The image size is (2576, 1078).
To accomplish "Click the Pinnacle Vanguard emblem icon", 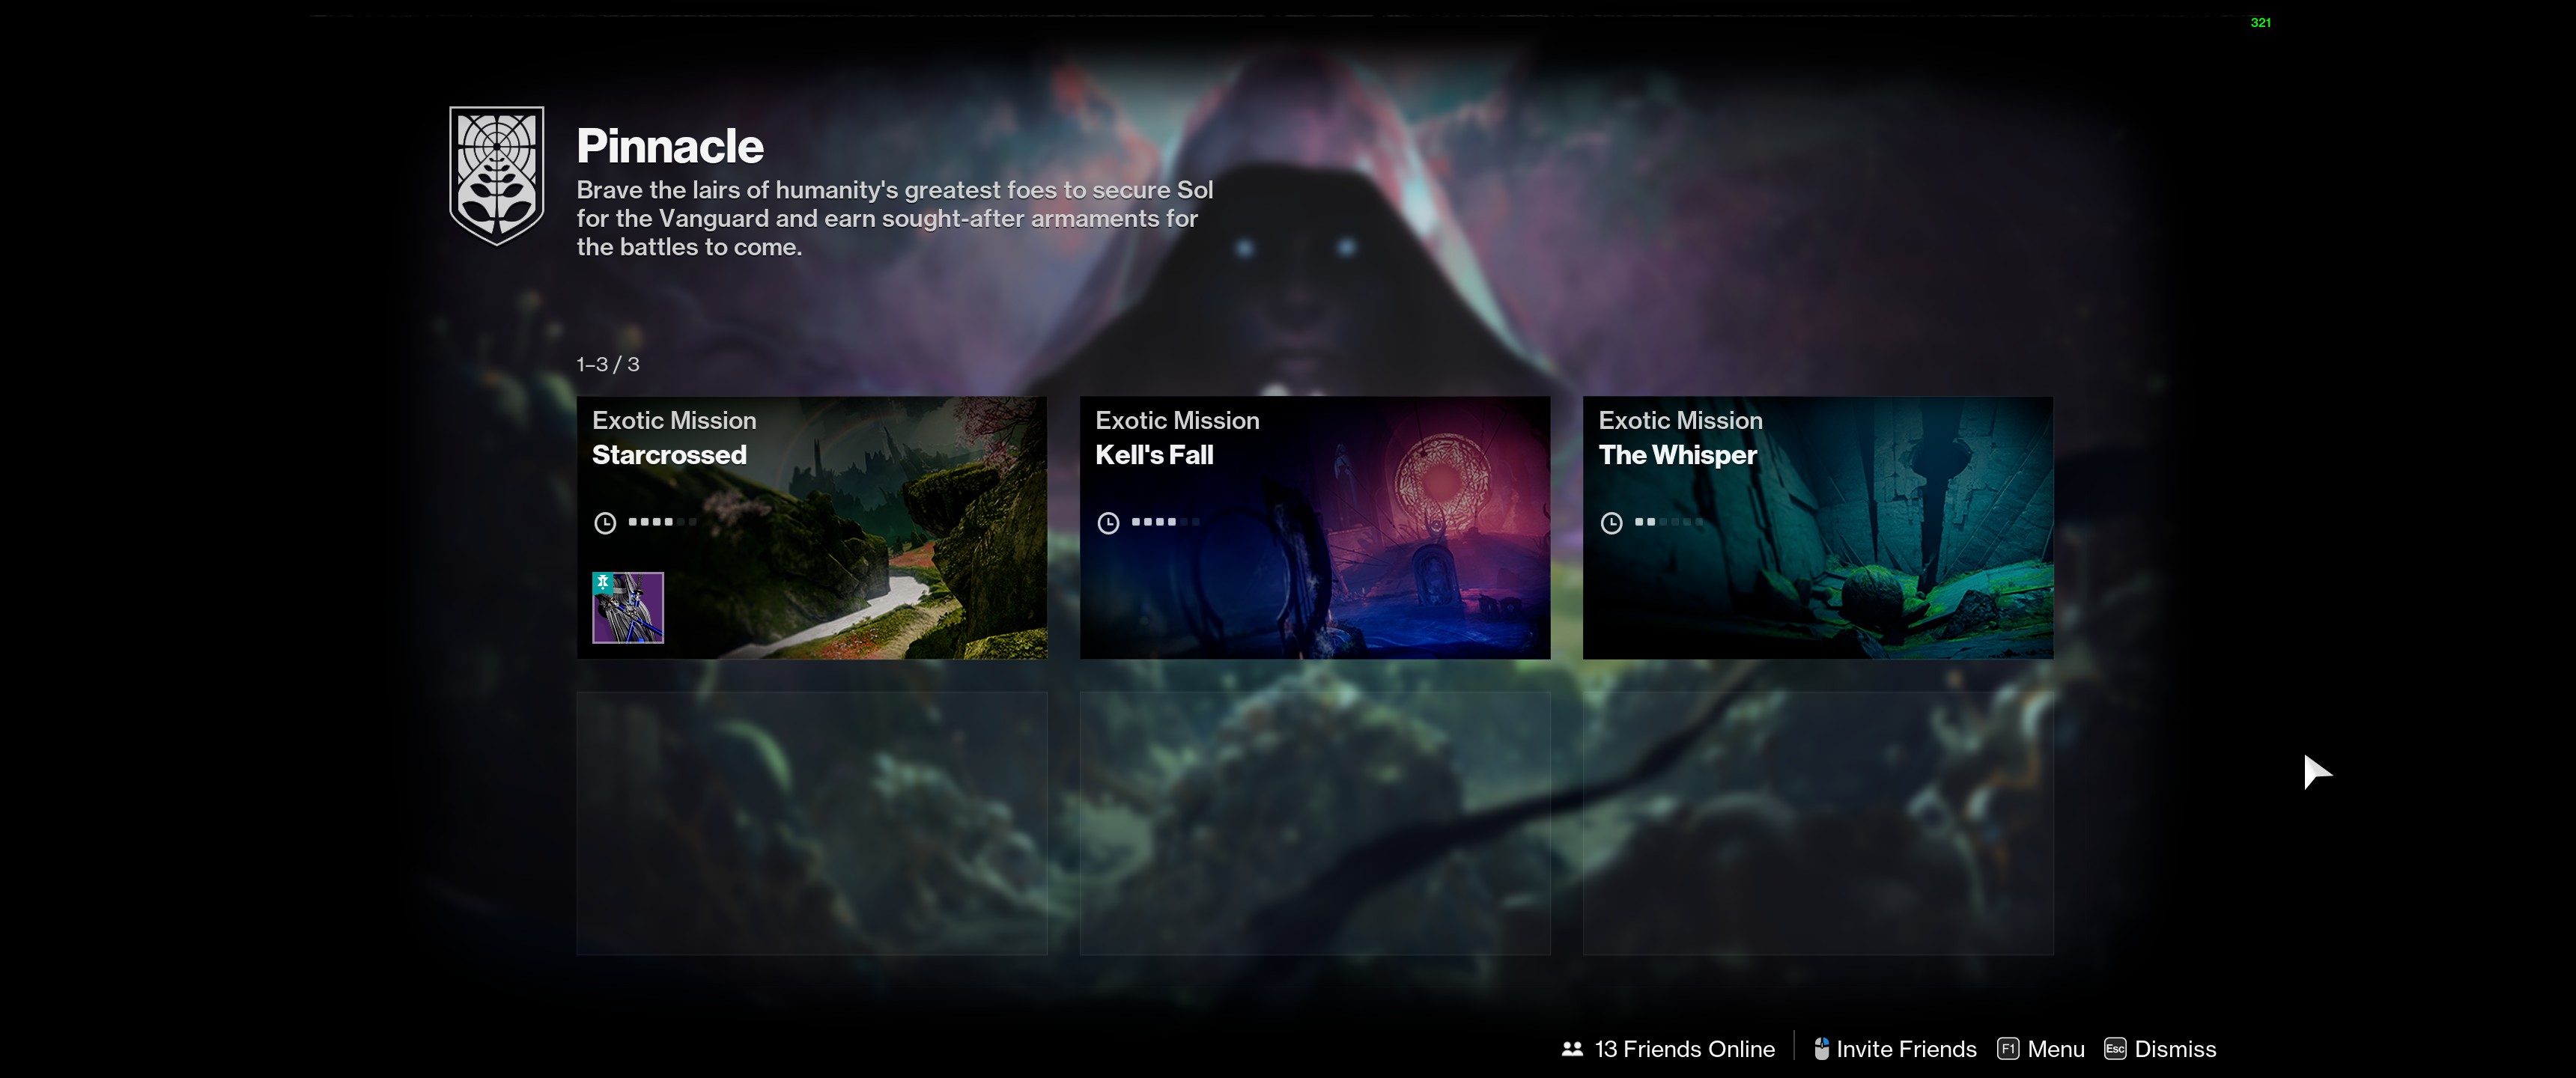I will point(496,175).
